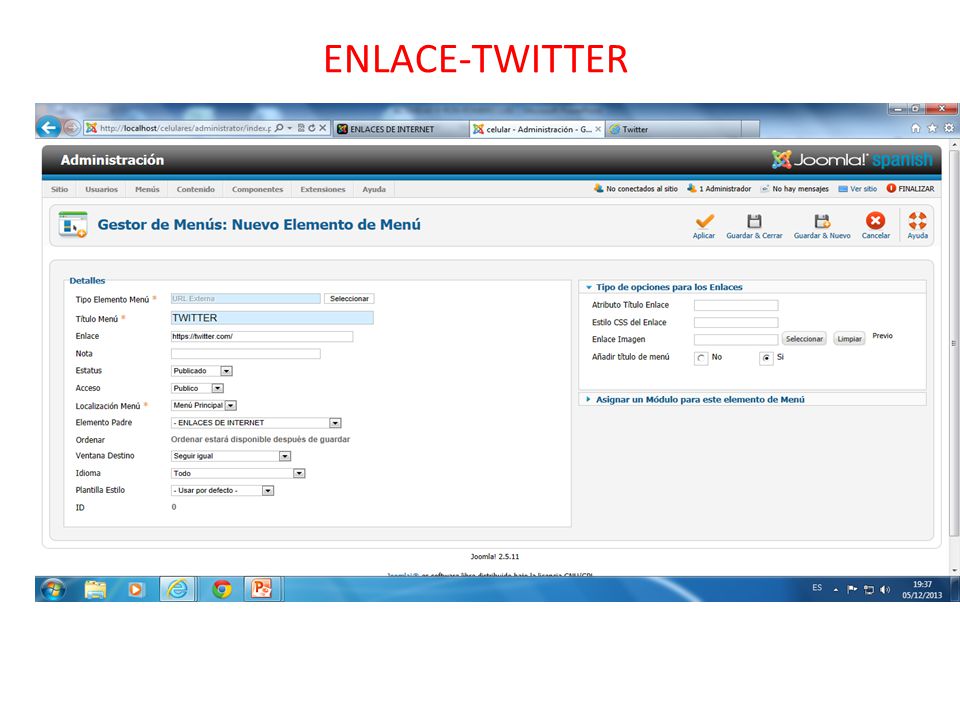960x720 pixels.
Task: Click the Windows Start button
Action: 53,590
